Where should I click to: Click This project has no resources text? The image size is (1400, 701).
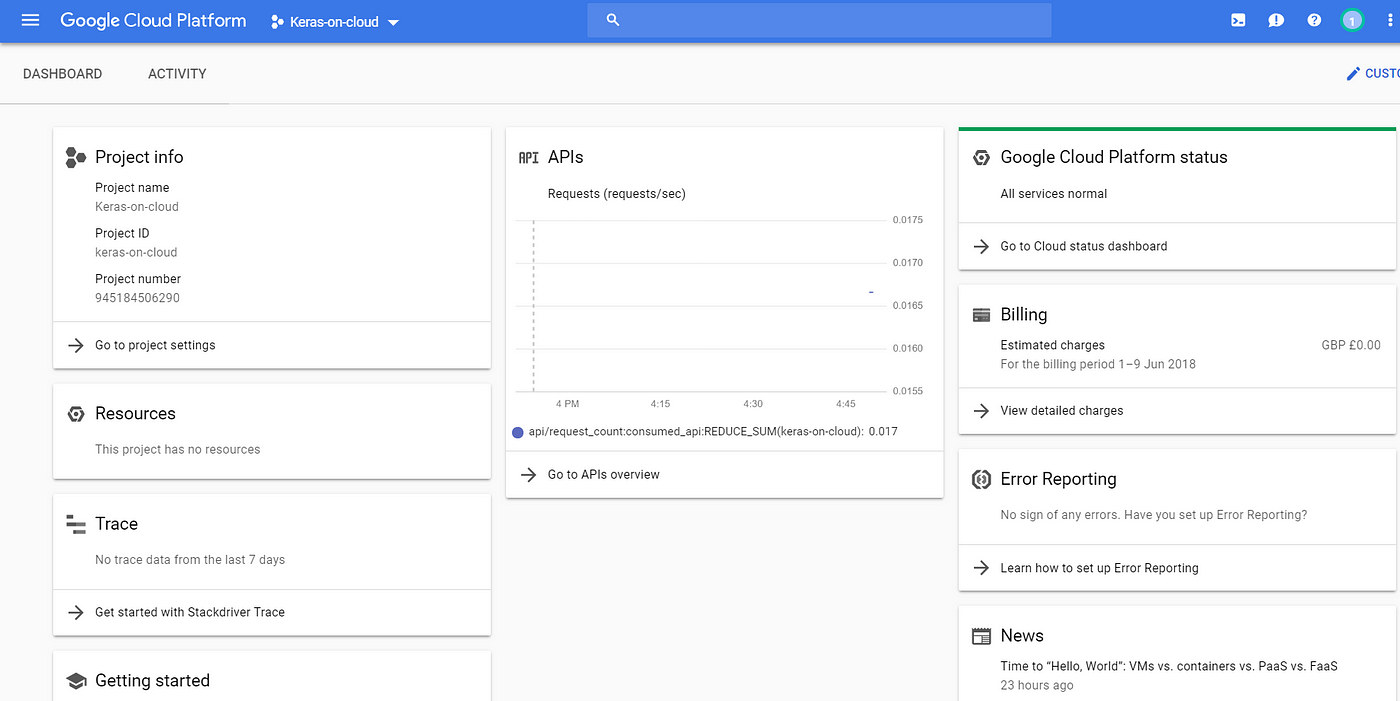178,449
